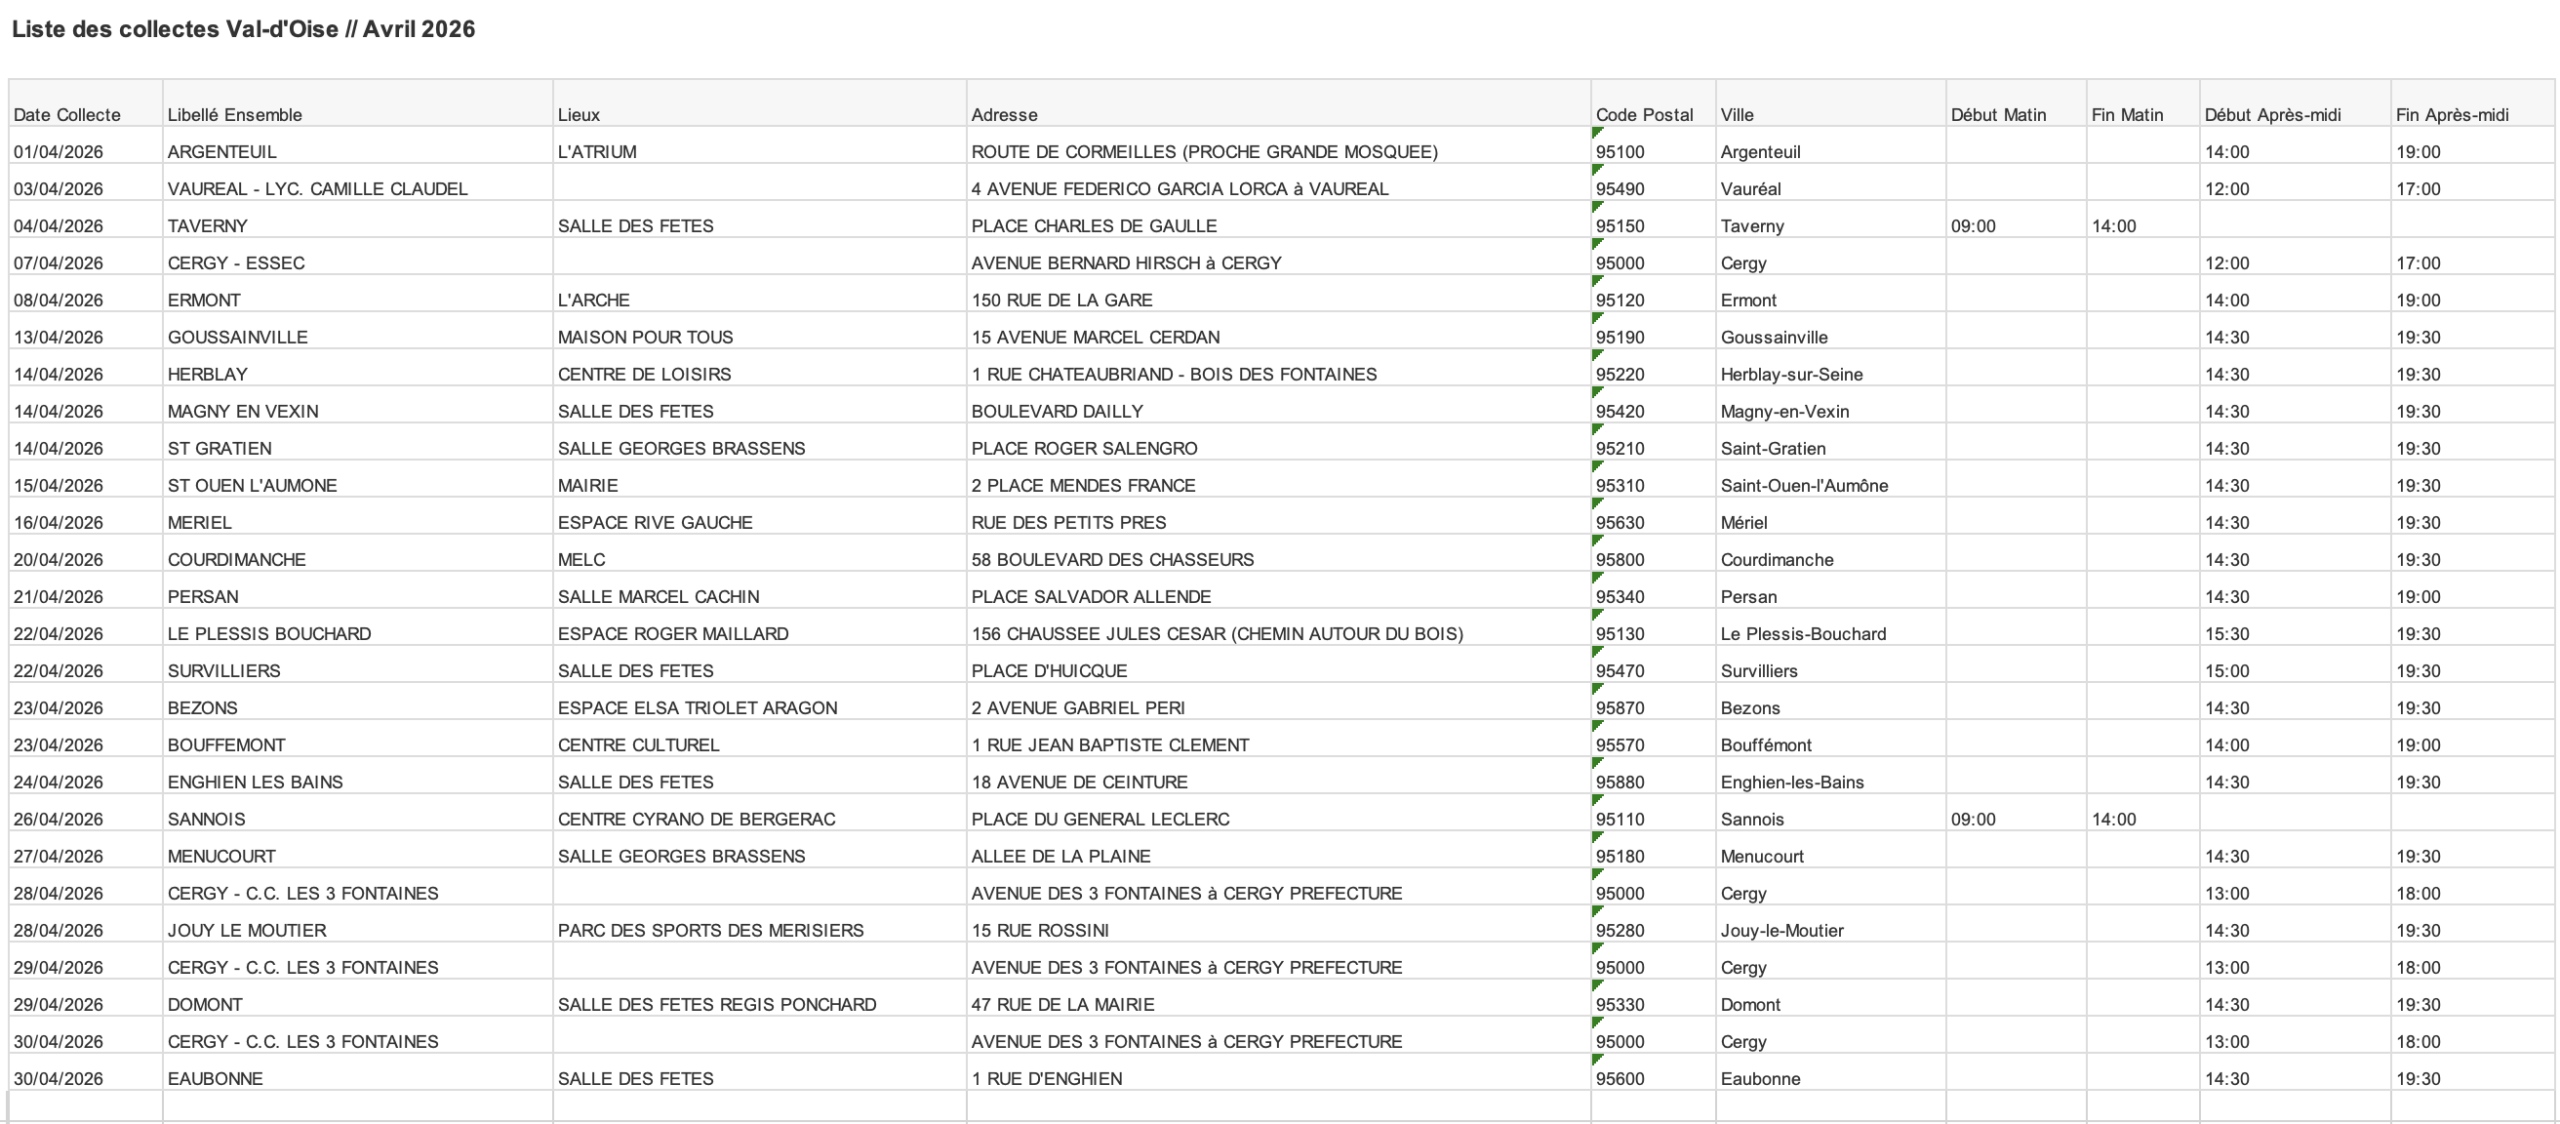2560x1124 pixels.
Task: Click the 'Date Collecte' column header
Action: (67, 115)
